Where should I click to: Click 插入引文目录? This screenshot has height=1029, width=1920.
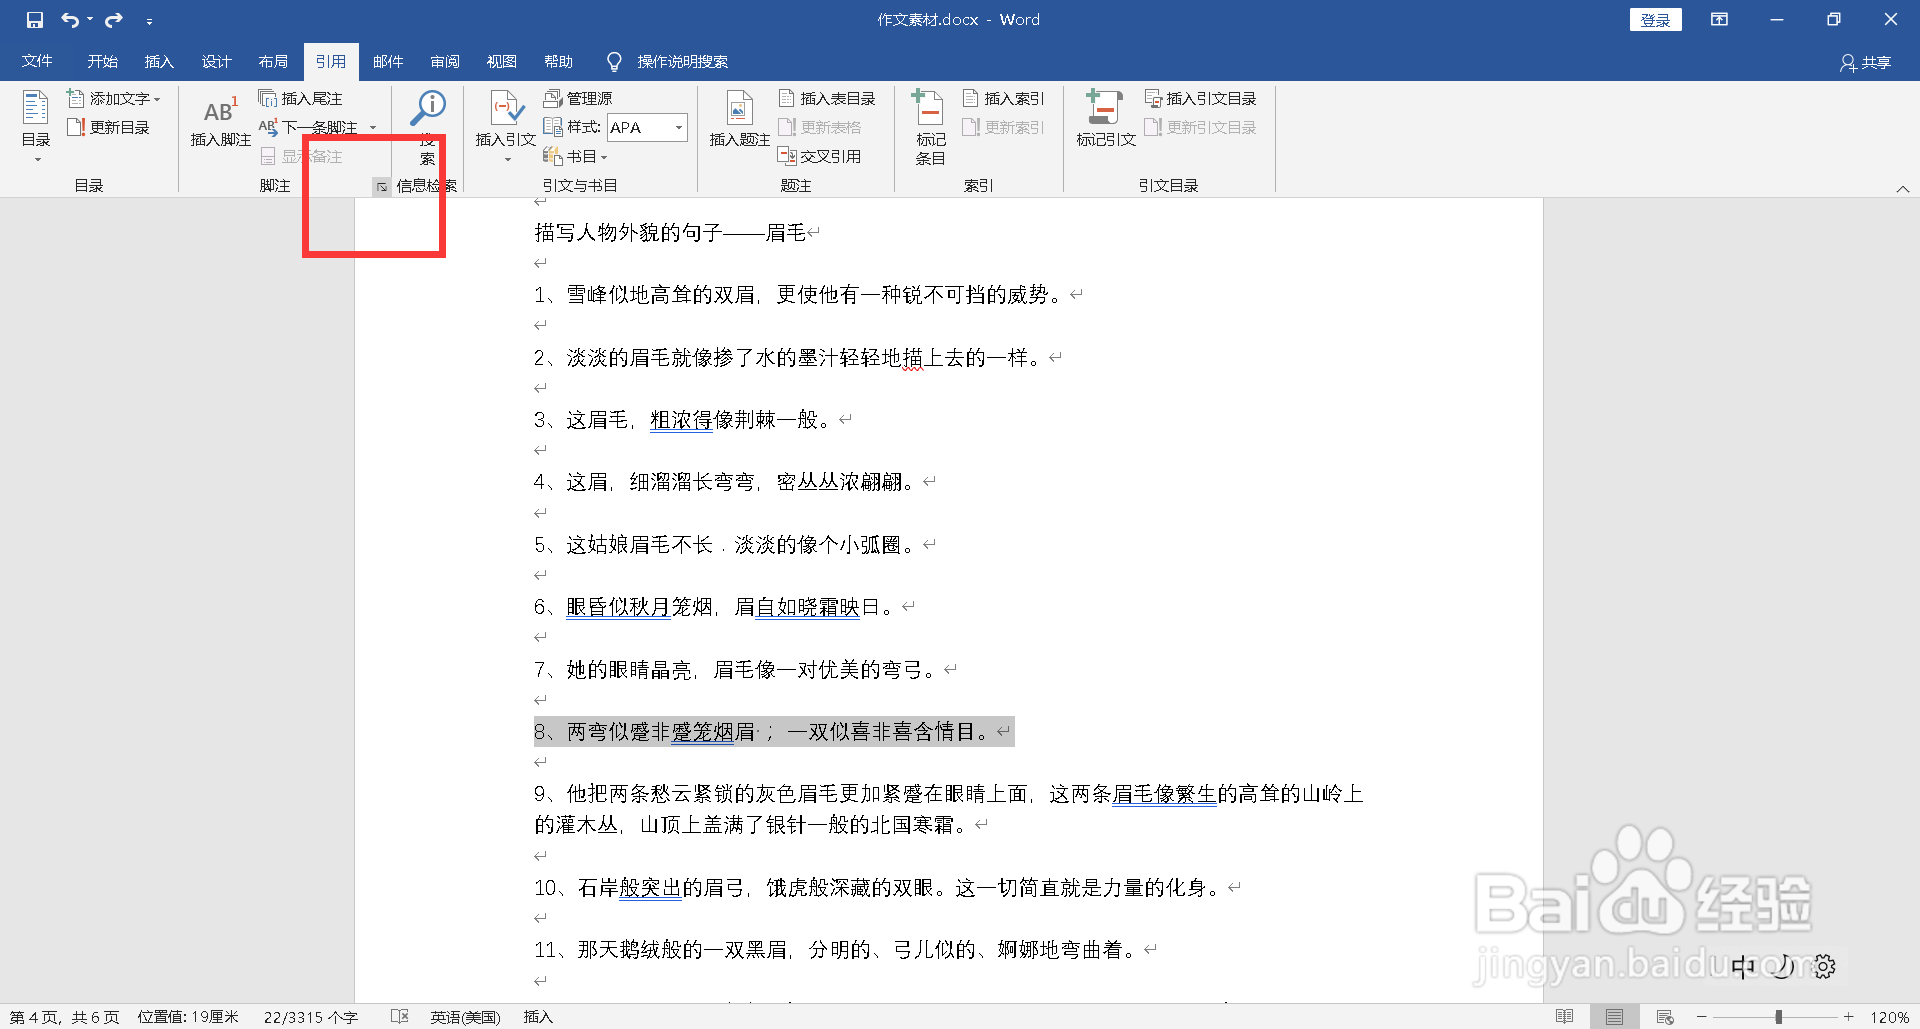click(x=1200, y=98)
